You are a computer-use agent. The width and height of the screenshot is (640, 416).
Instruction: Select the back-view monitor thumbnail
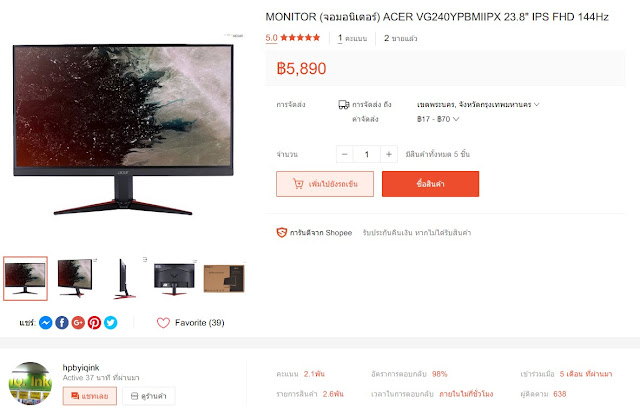point(174,278)
